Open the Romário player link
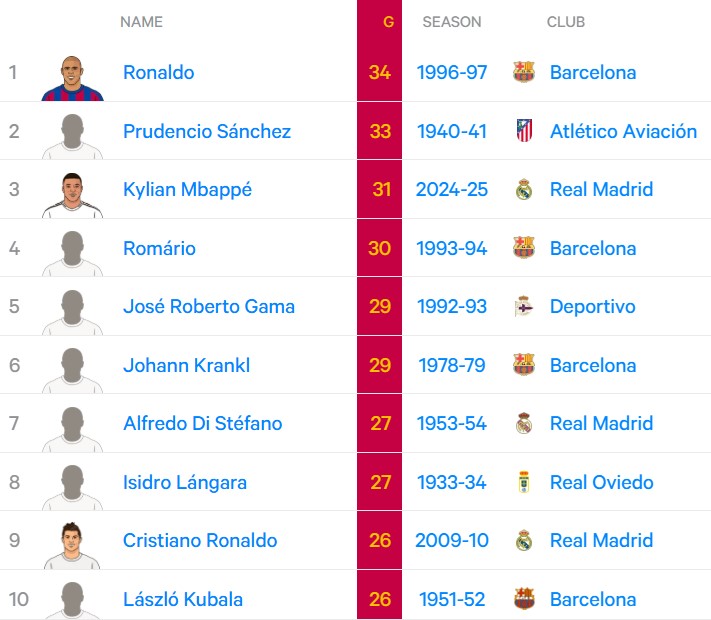Image resolution: width=711 pixels, height=620 pixels. tap(159, 248)
